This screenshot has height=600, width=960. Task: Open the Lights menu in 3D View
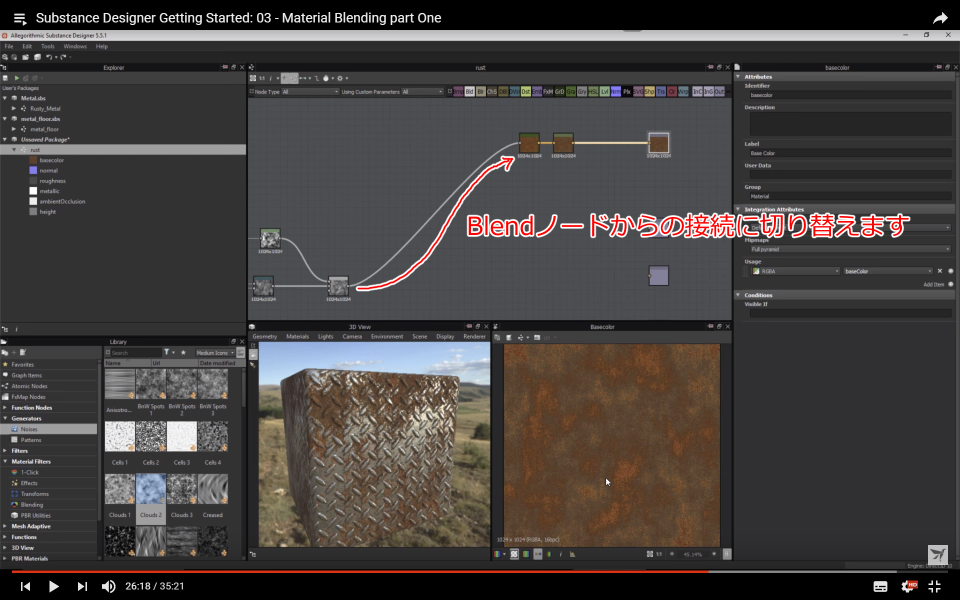(326, 337)
